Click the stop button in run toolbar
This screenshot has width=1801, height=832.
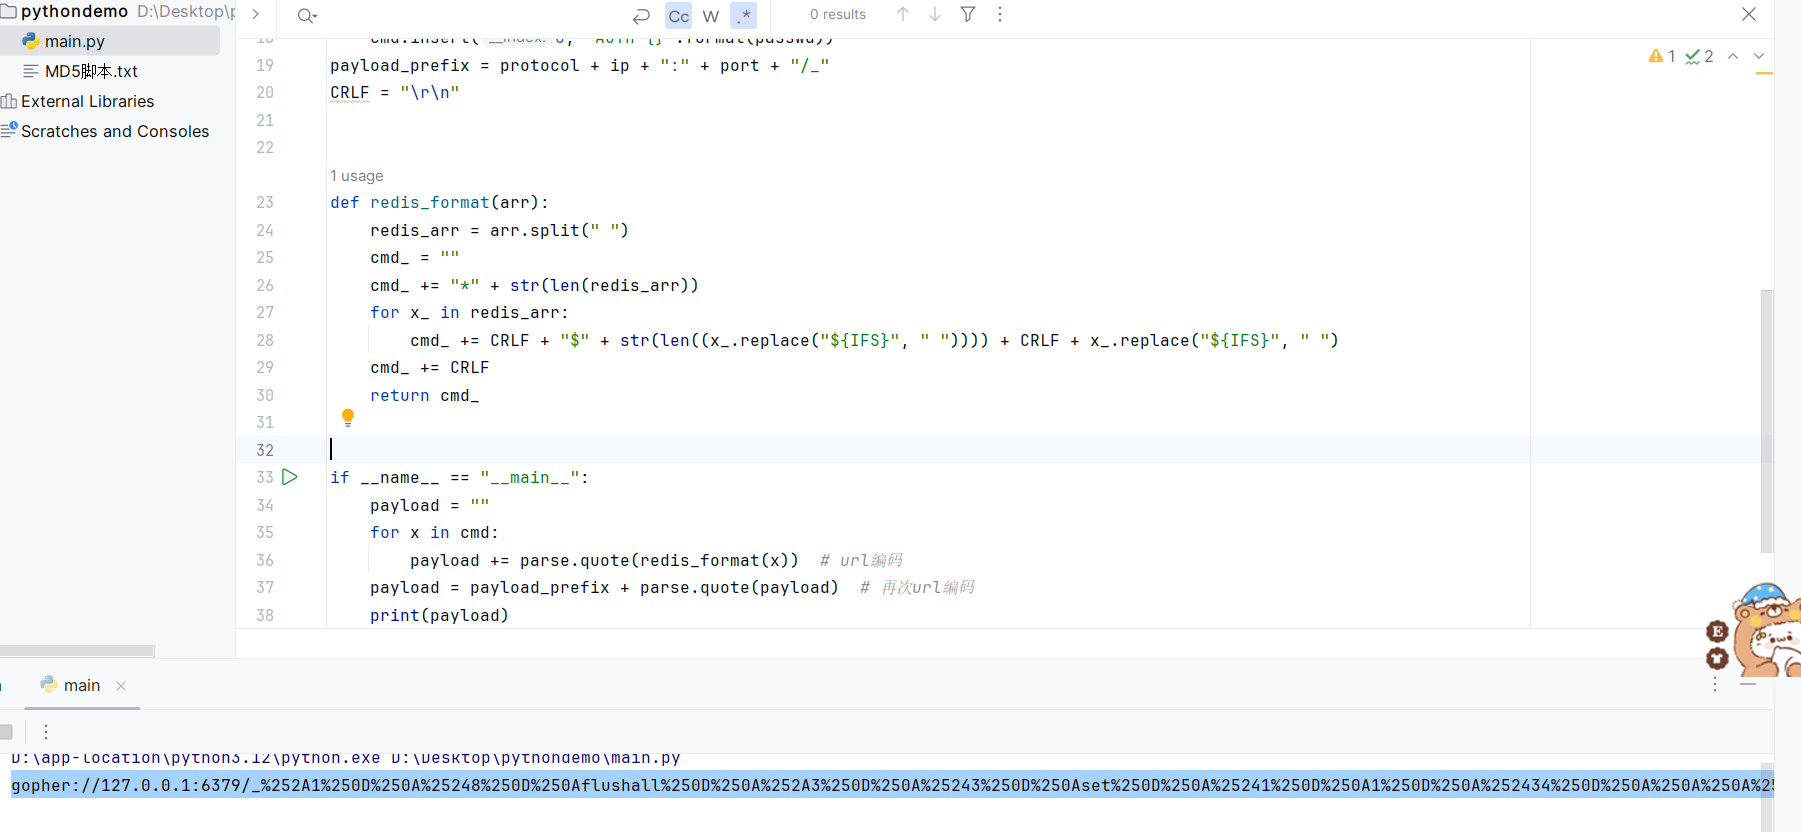coord(6,732)
